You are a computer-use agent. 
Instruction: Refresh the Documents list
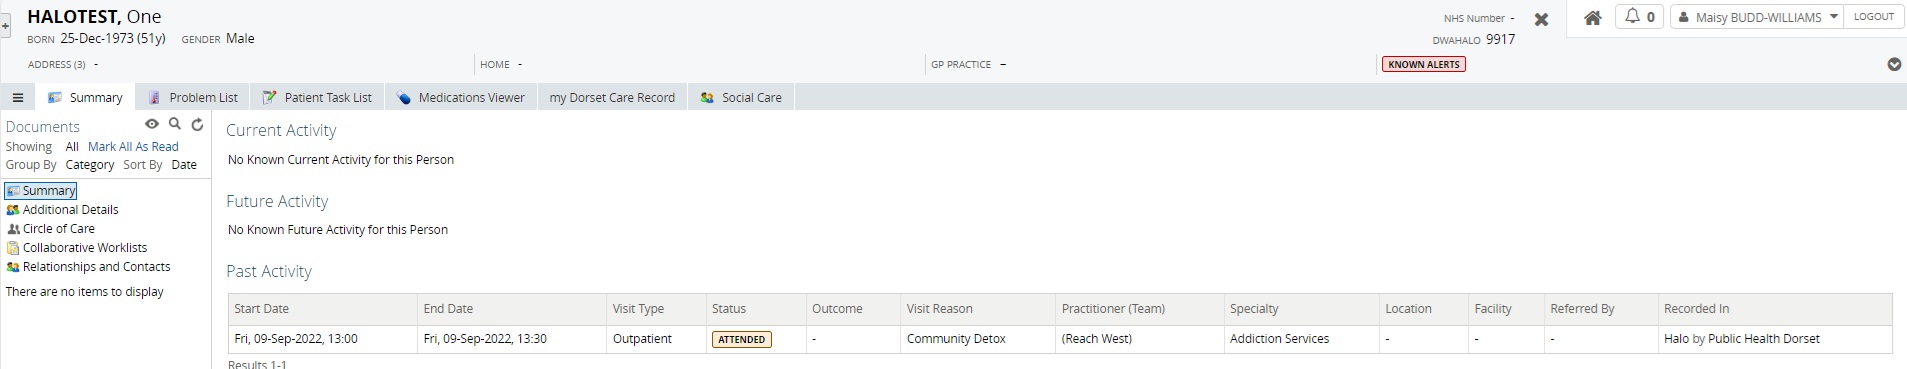click(197, 125)
